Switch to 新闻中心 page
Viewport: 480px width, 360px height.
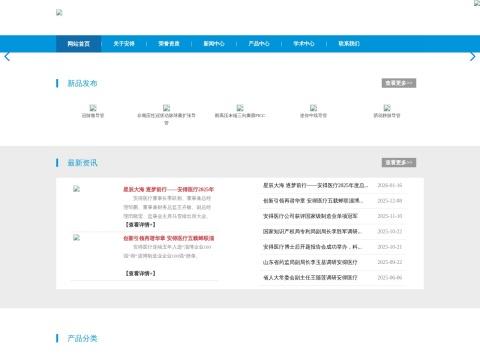[214, 44]
